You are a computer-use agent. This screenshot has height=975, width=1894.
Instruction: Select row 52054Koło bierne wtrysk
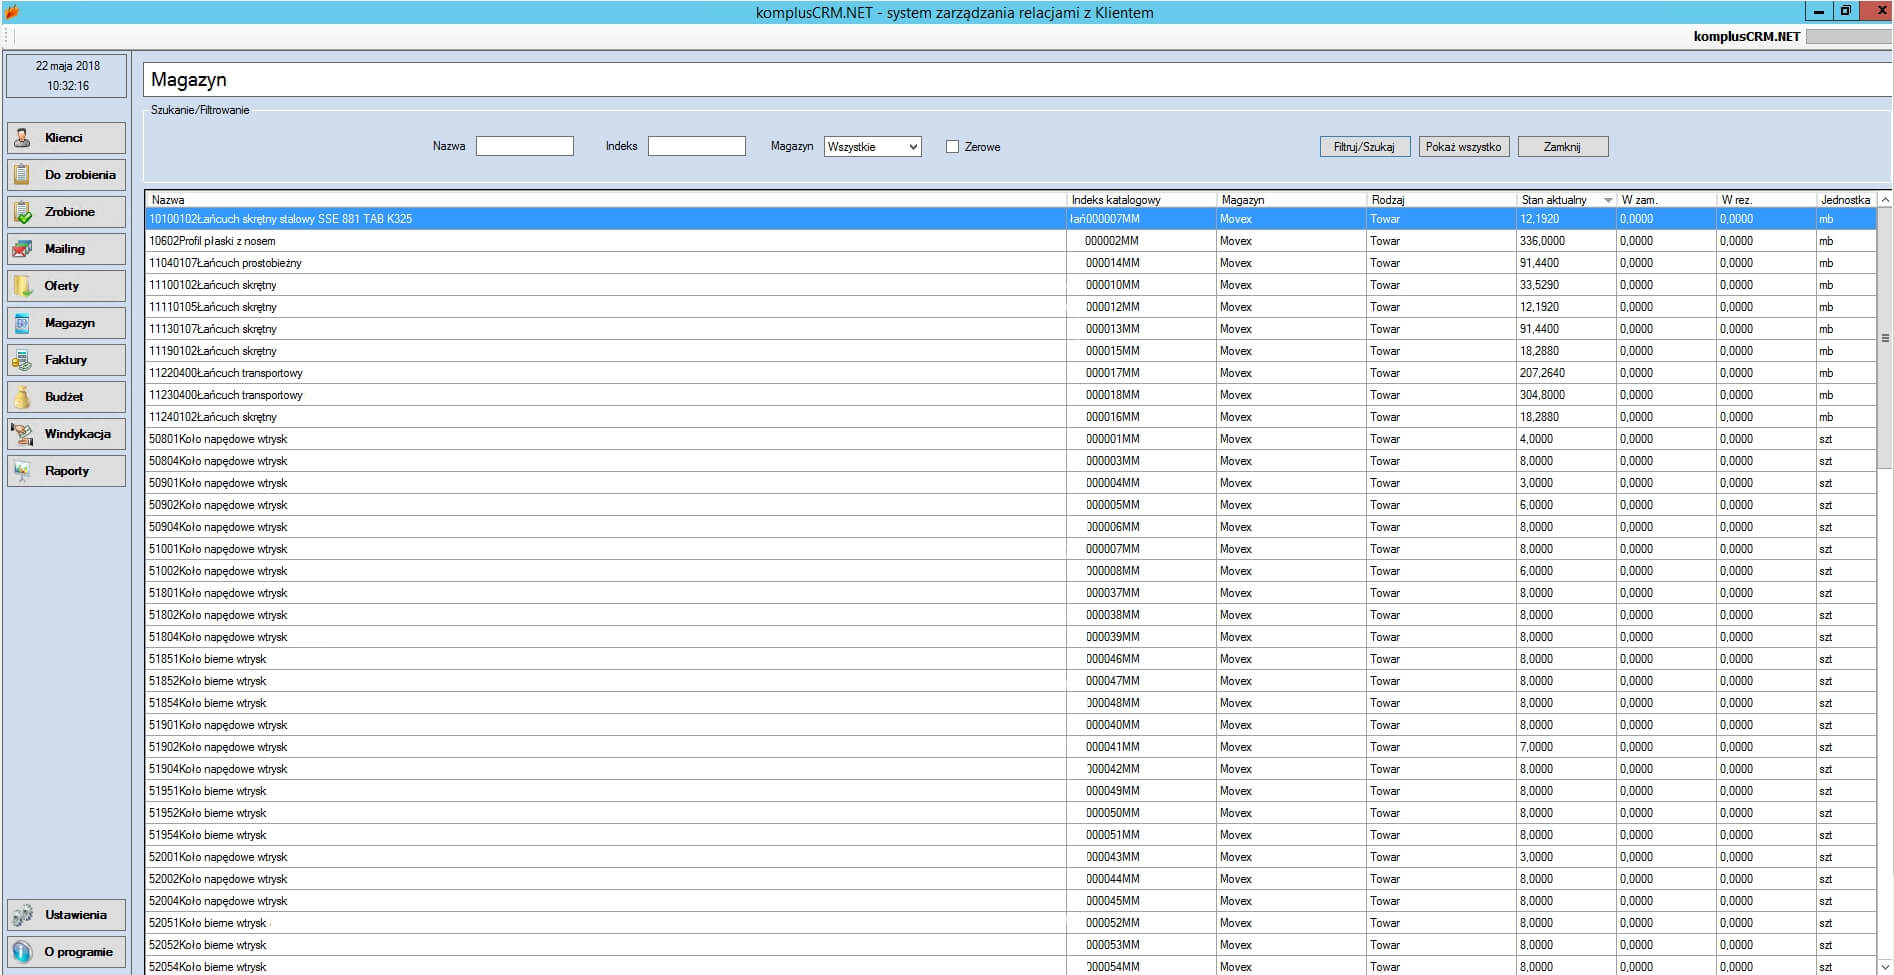click(1011, 966)
